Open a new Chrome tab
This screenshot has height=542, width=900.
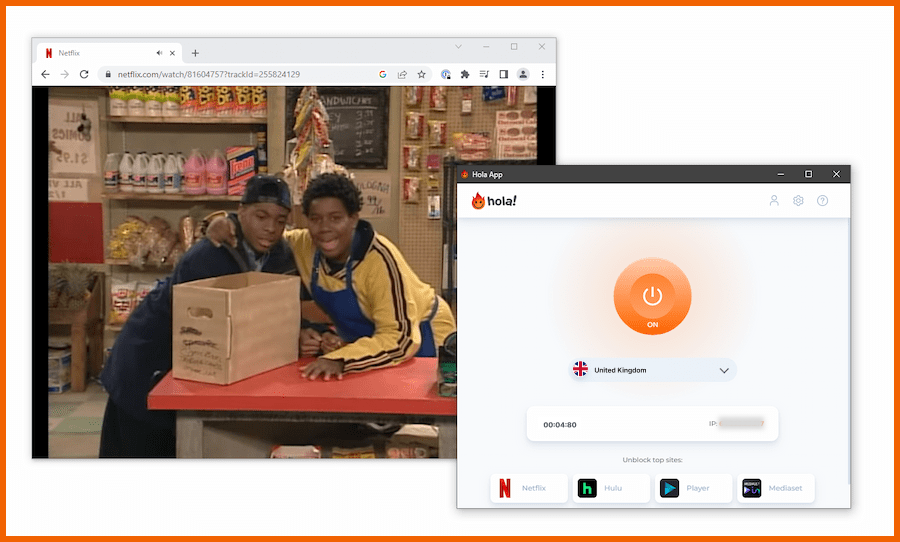coord(195,53)
